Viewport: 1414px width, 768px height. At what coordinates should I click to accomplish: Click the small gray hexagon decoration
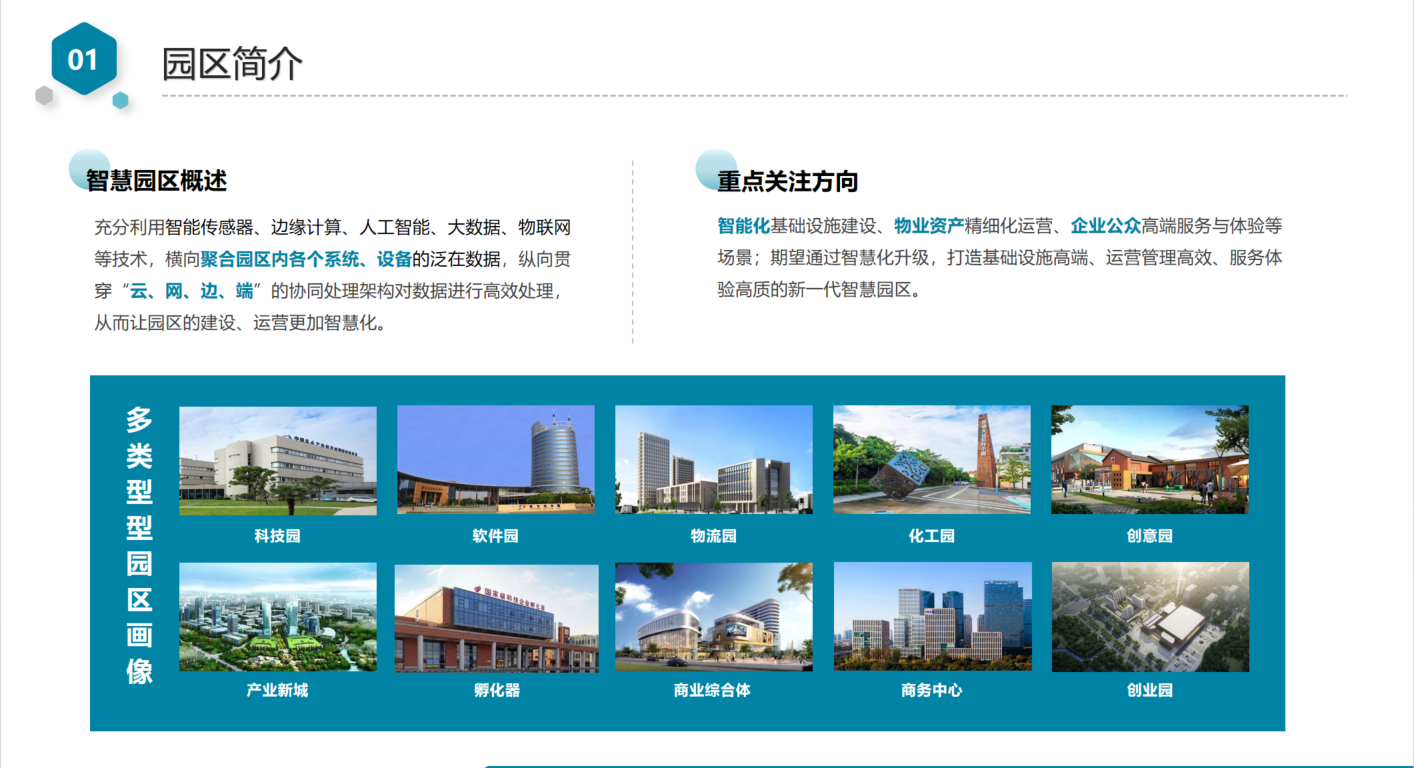(44, 95)
